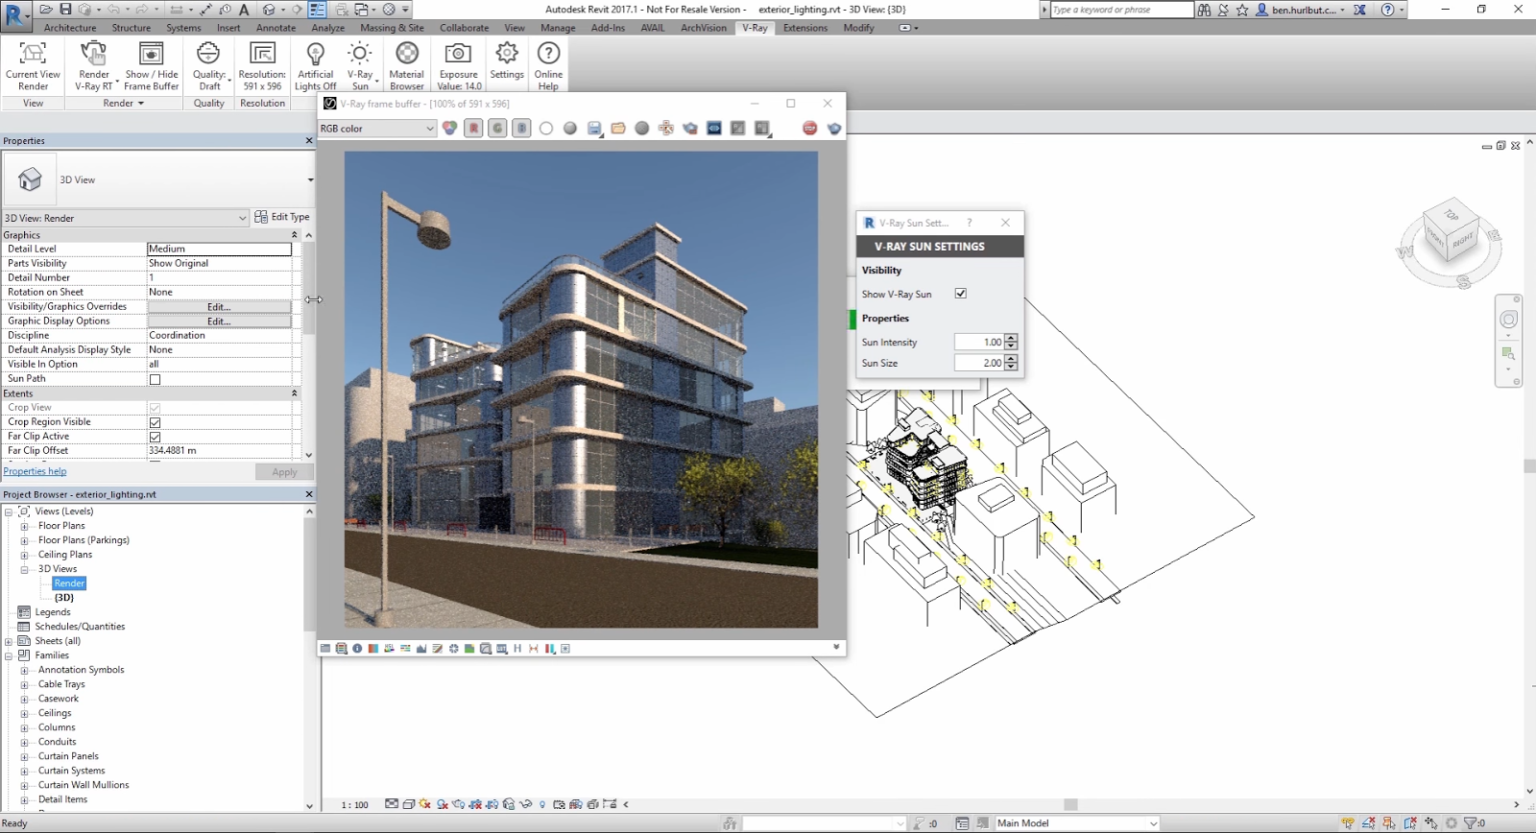This screenshot has height=833, width=1536.
Task: Click the Sun Size value field
Action: pos(979,363)
